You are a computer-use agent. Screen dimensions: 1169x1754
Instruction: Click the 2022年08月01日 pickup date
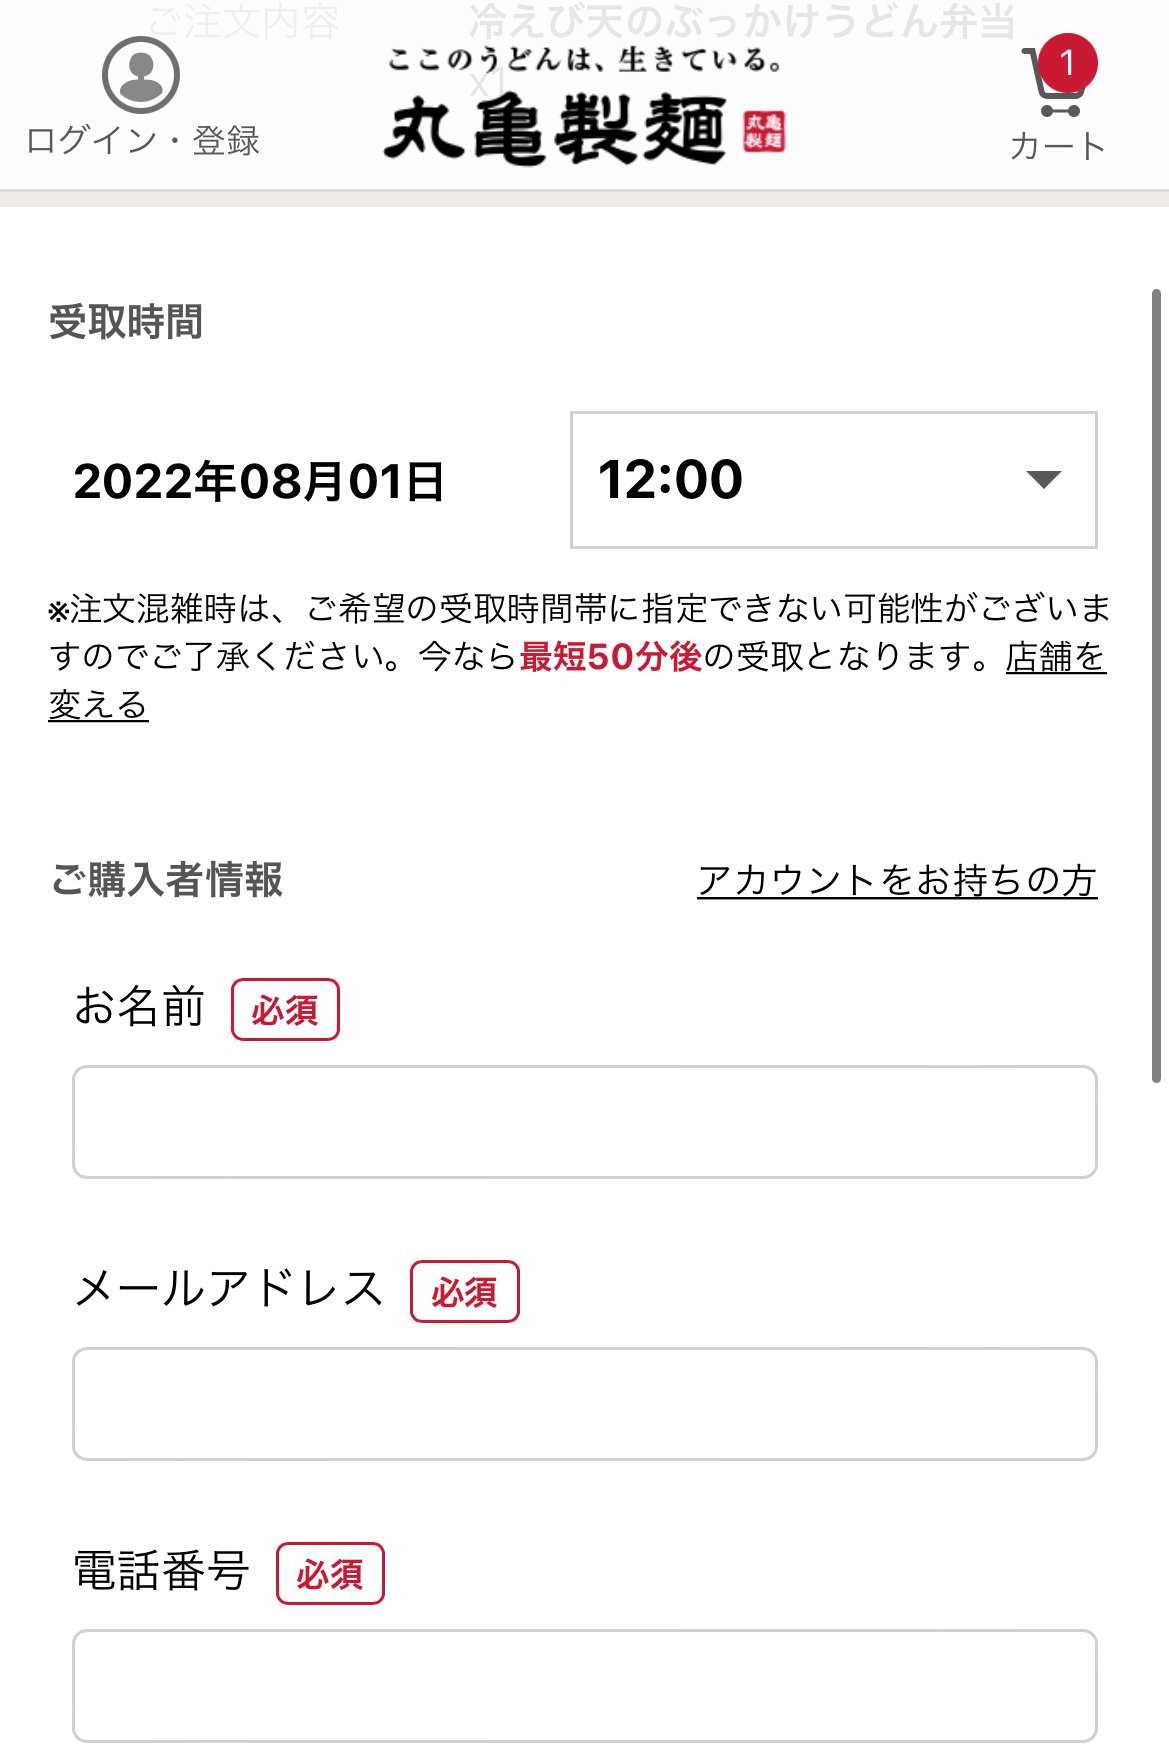click(259, 482)
